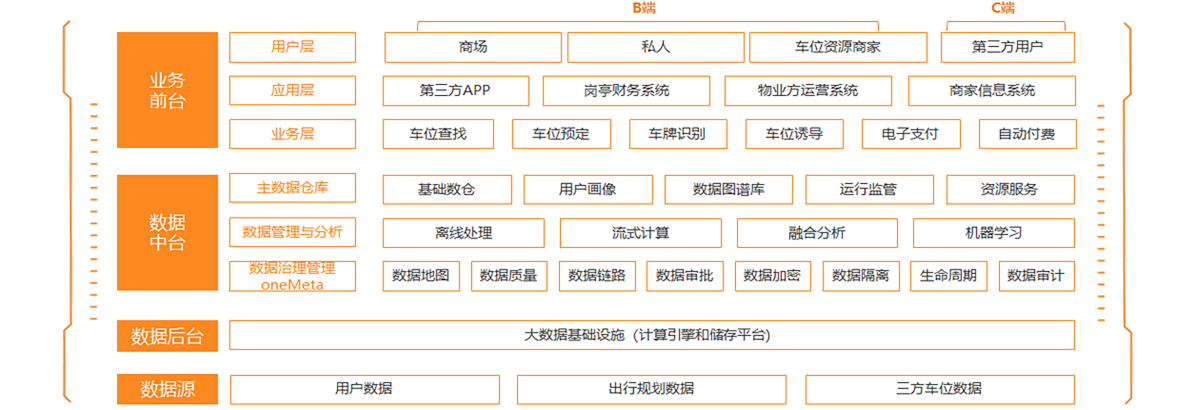1200x410 pixels.
Task: Click the 数据管理与分析 box
Action: [292, 232]
